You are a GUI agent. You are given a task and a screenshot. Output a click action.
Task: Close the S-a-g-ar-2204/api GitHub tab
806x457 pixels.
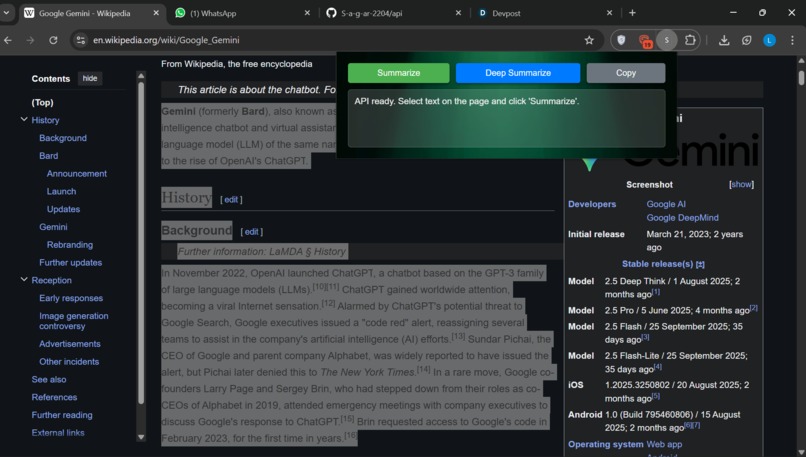click(x=458, y=13)
